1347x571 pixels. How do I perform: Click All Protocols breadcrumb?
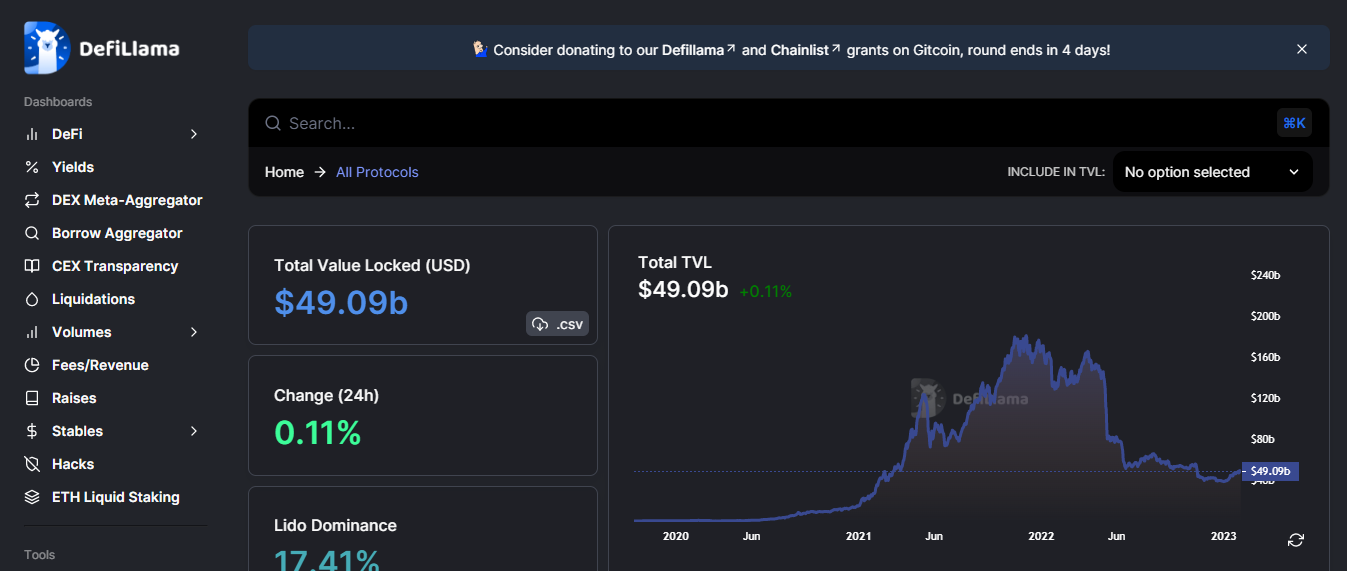point(377,172)
